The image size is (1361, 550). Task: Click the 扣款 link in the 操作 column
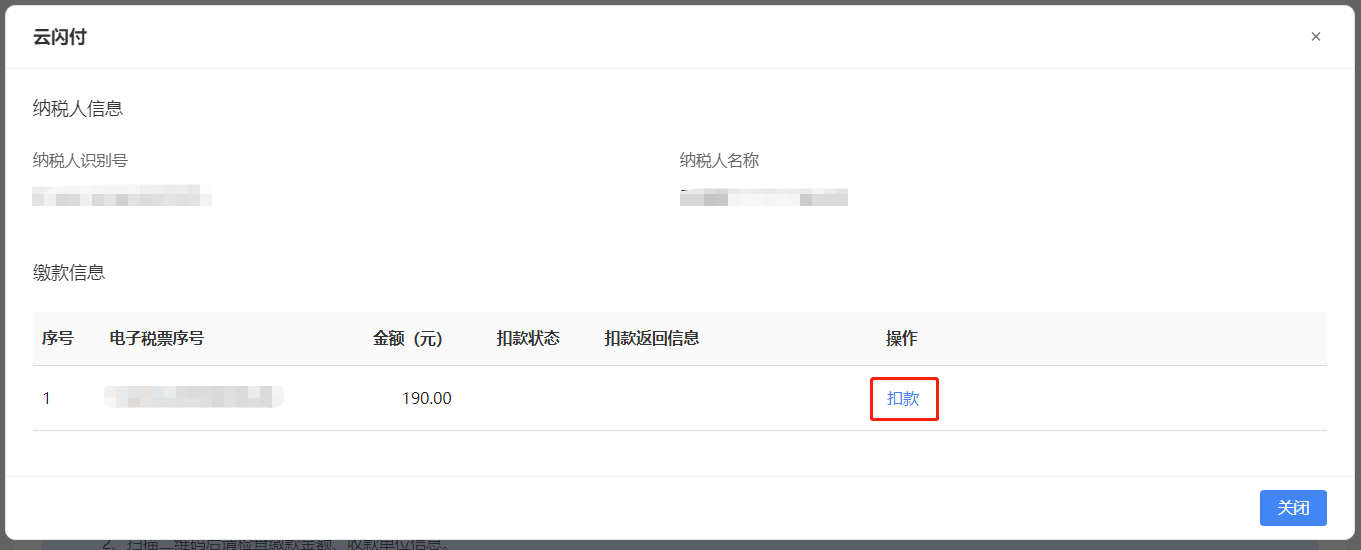[903, 398]
